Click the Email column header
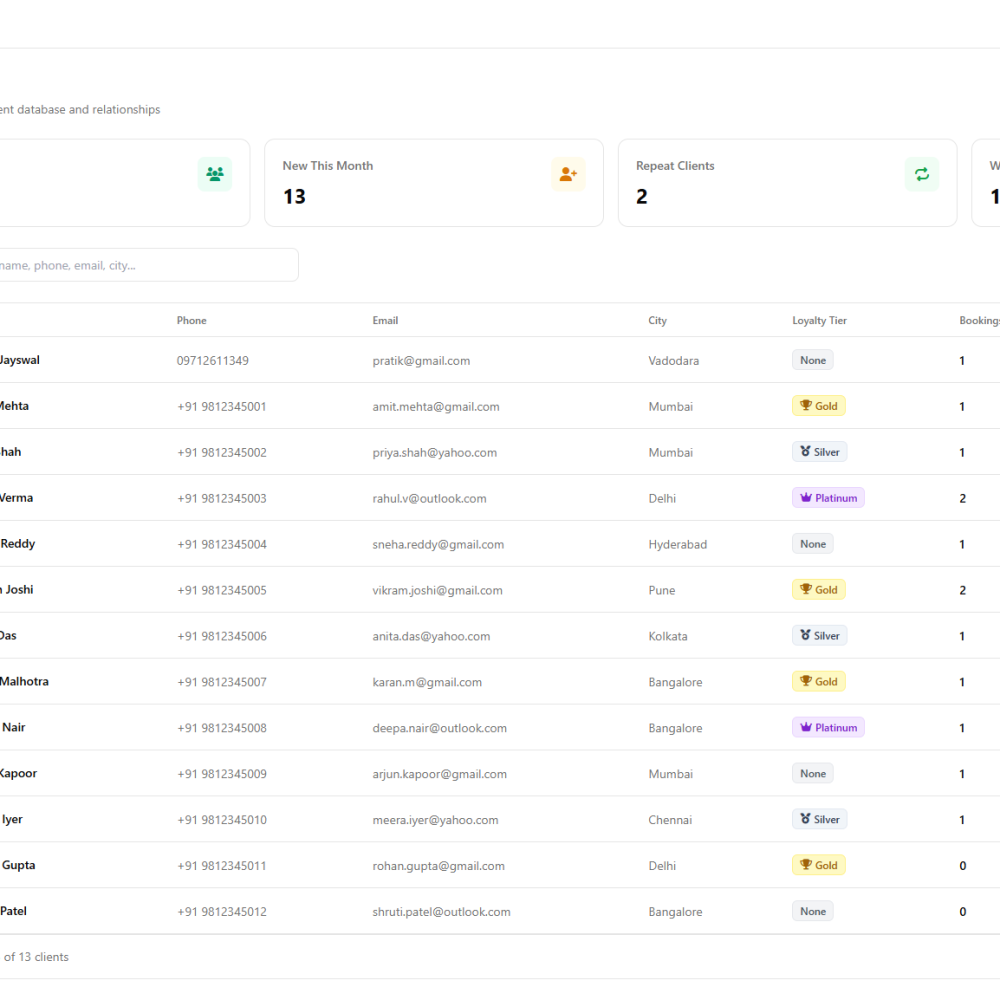Image resolution: width=1000 pixels, height=1000 pixels. 385,320
